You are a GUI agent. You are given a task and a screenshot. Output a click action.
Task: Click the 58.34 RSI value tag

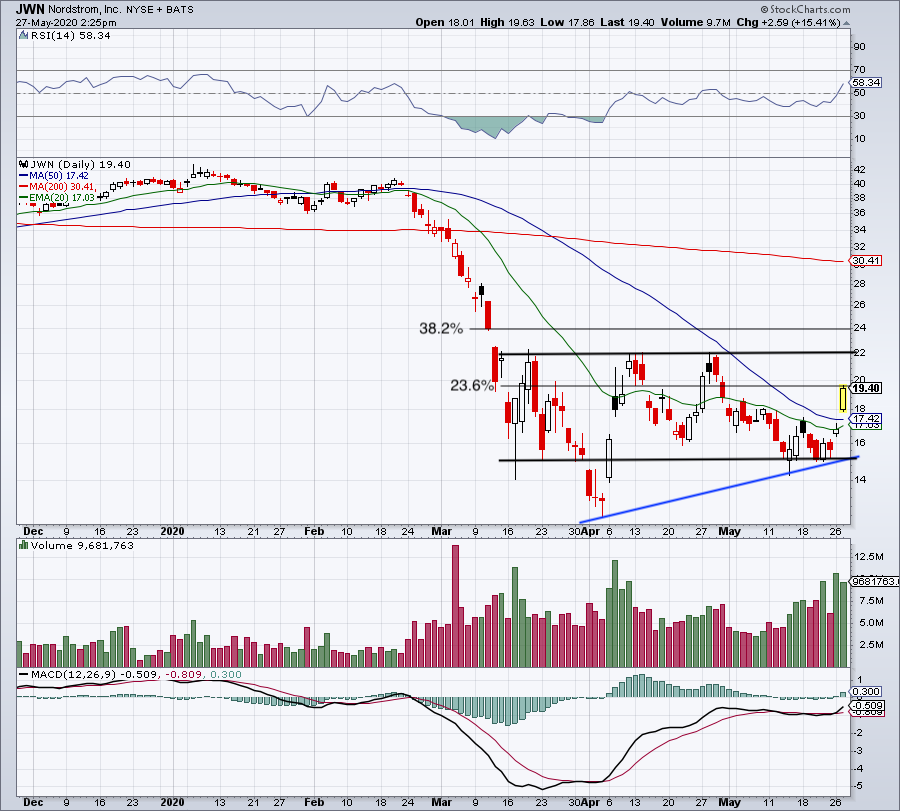(866, 82)
